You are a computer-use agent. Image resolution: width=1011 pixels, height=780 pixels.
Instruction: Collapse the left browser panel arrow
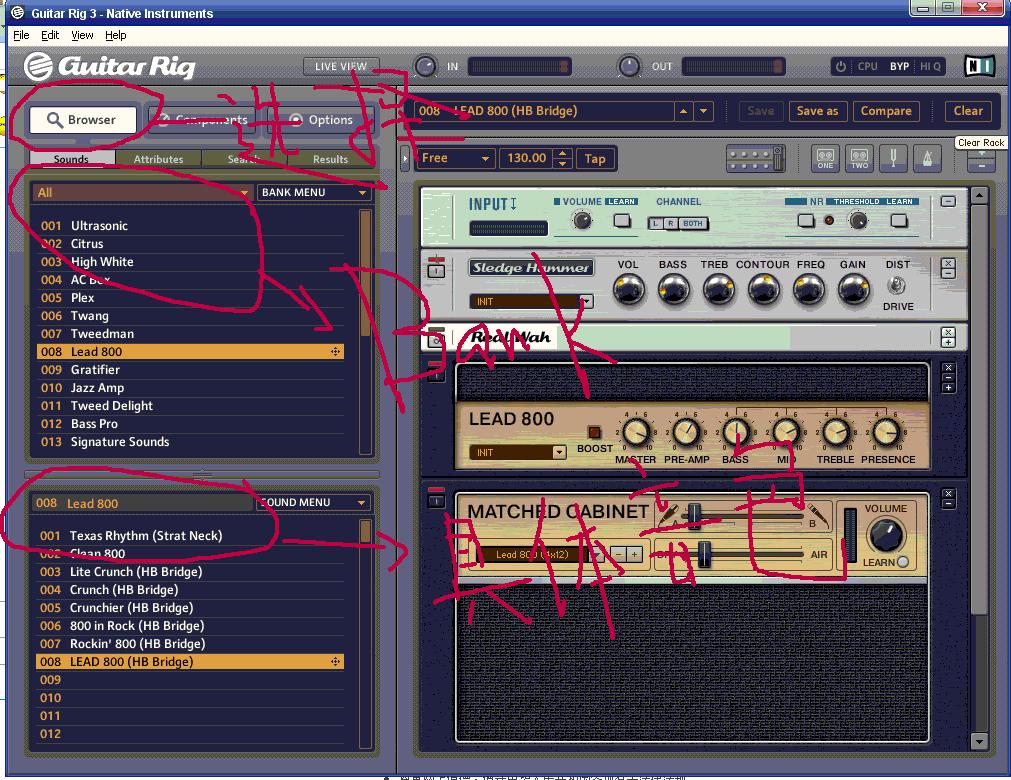[x=404, y=158]
